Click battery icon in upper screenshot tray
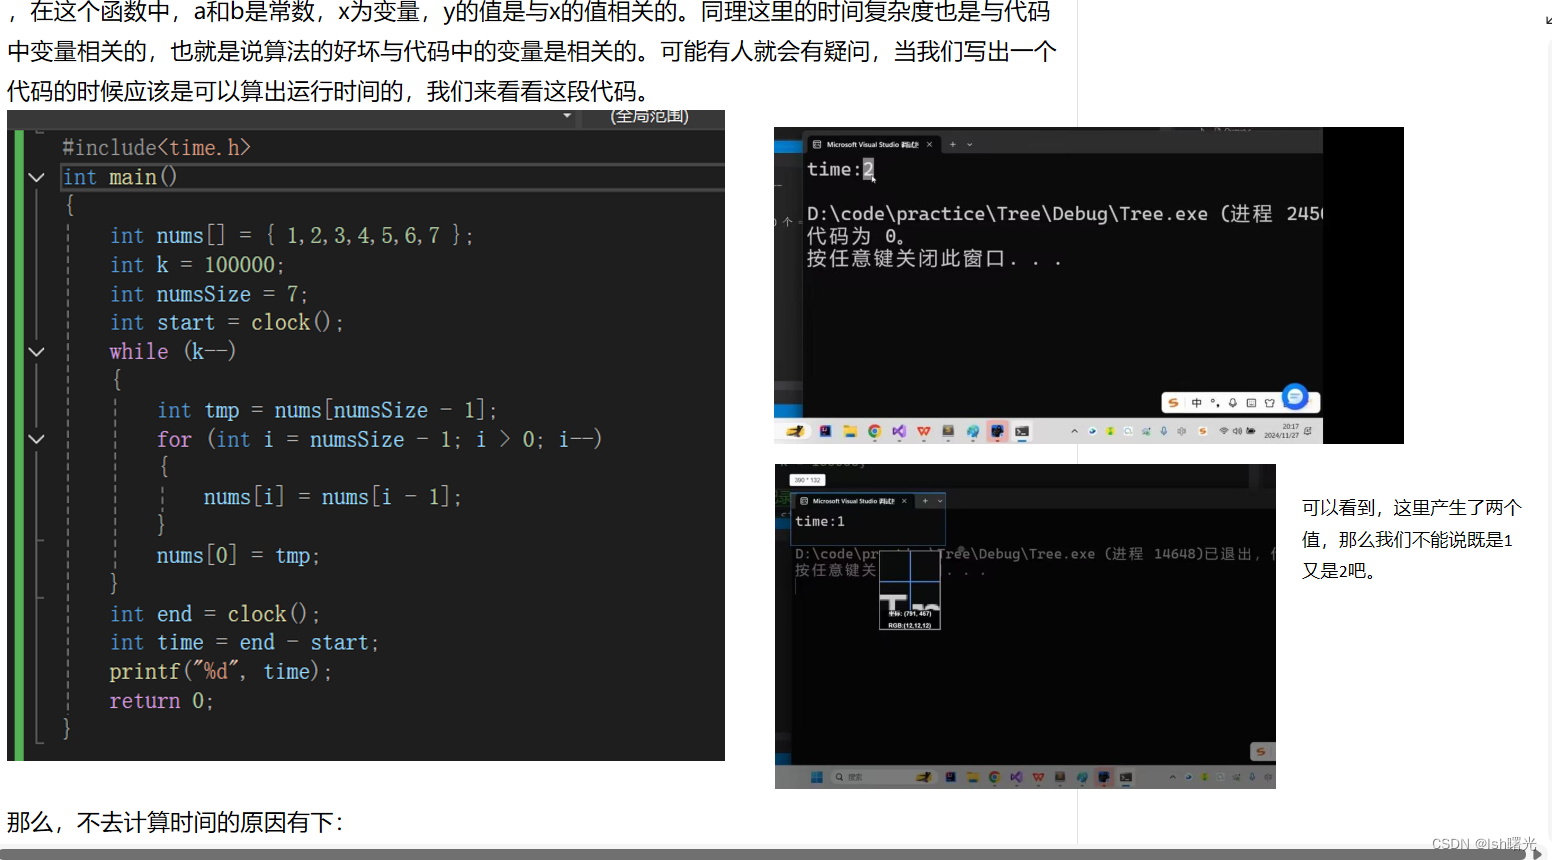Viewport: 1552px width, 860px height. [1251, 431]
